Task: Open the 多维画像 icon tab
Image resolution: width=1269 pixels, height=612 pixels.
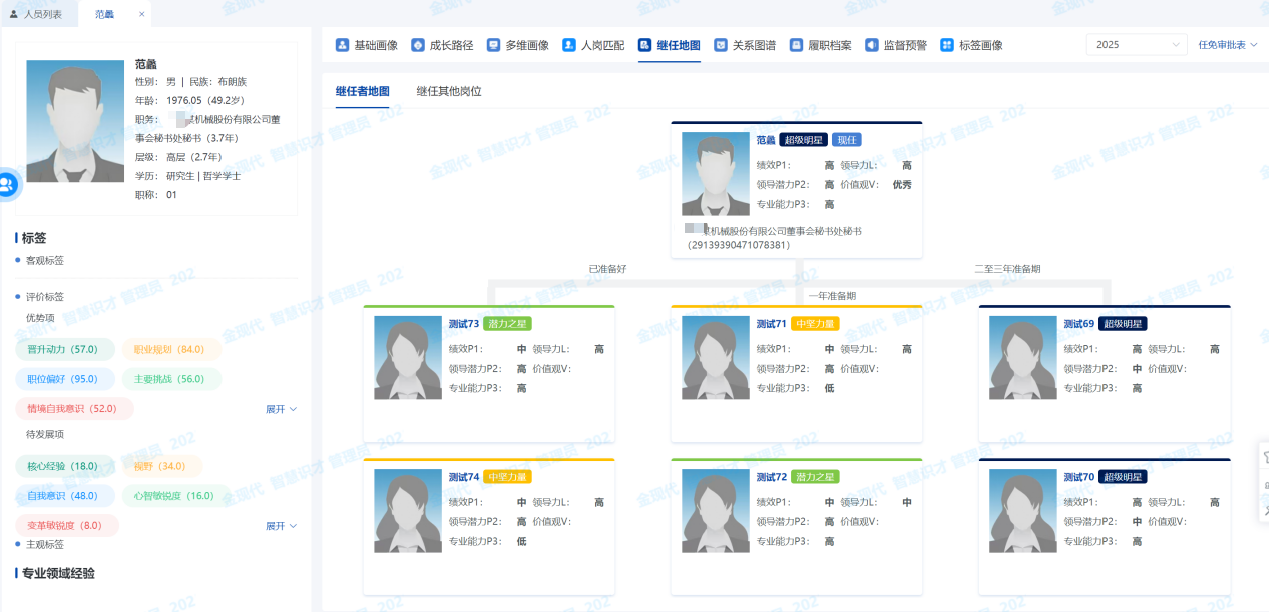Action: pyautogui.click(x=493, y=45)
